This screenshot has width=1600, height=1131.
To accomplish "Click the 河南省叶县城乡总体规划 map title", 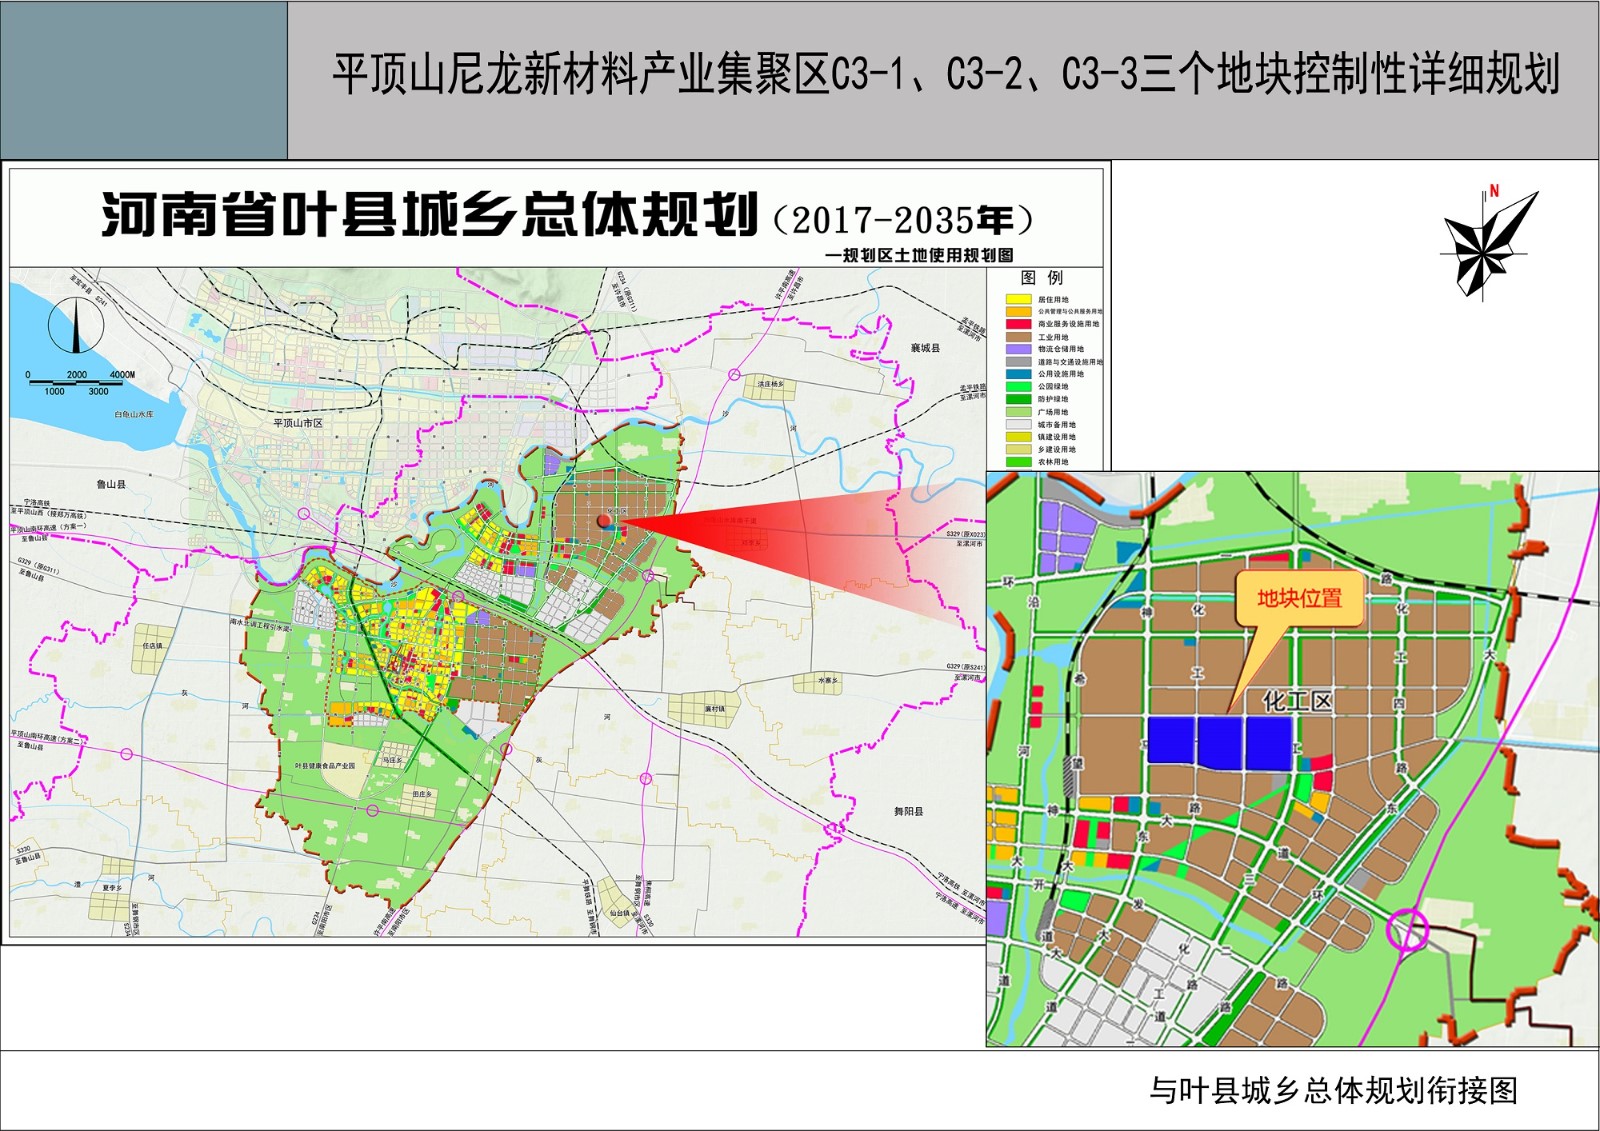I will (x=430, y=215).
